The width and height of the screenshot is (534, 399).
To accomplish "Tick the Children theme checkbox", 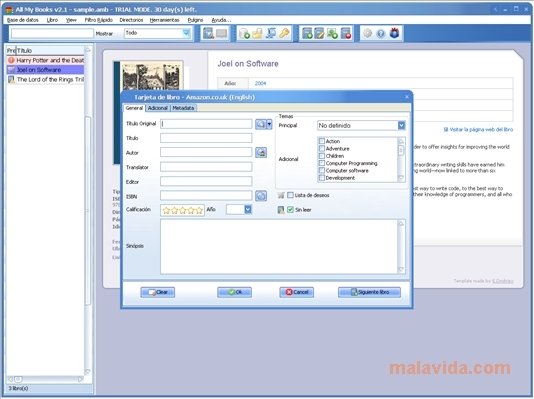I will [x=321, y=156].
